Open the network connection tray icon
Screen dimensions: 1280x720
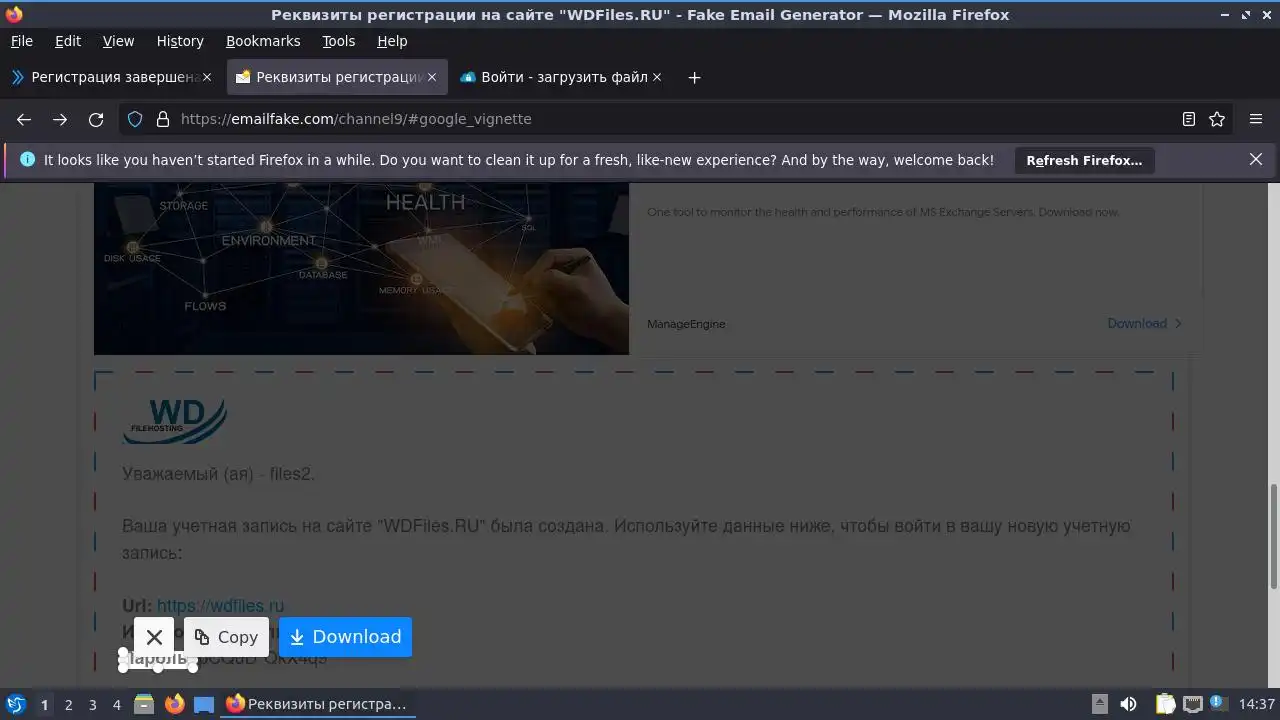pyautogui.click(x=1192, y=704)
